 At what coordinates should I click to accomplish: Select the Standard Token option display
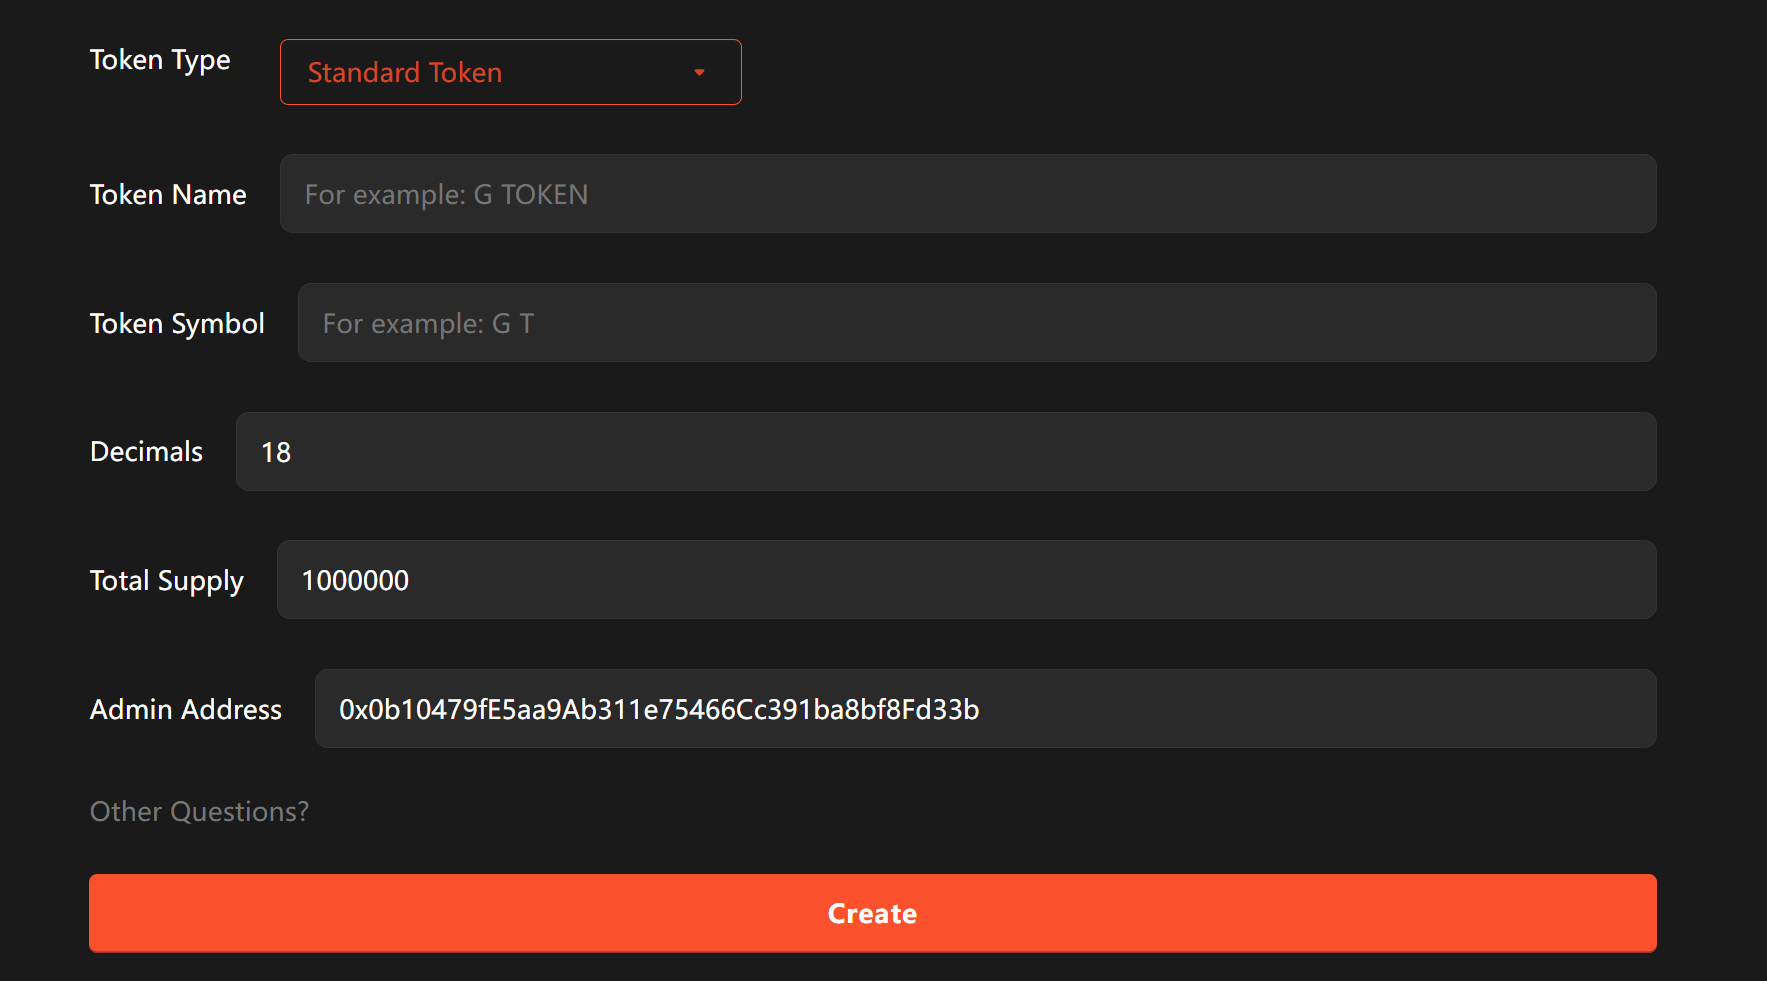coord(405,72)
